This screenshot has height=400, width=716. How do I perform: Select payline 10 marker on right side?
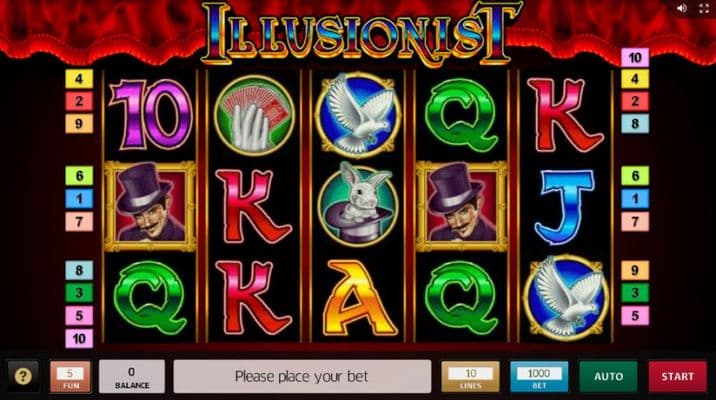[635, 58]
